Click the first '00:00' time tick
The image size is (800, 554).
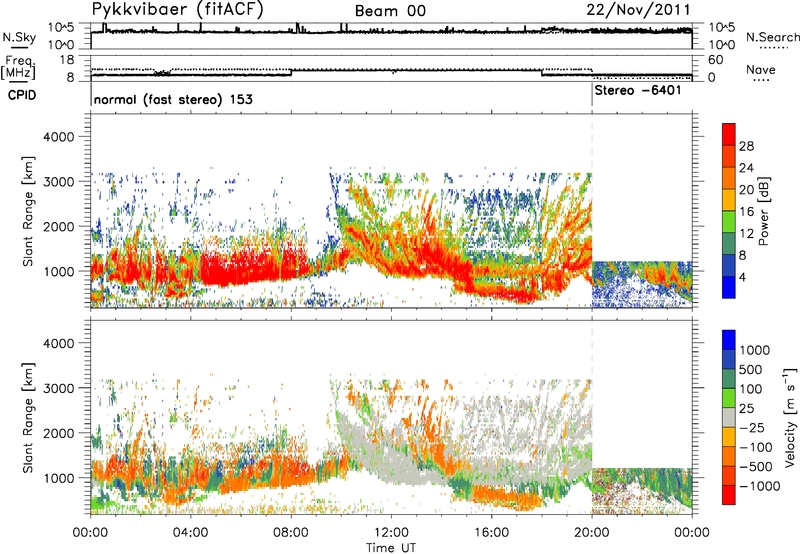90,533
